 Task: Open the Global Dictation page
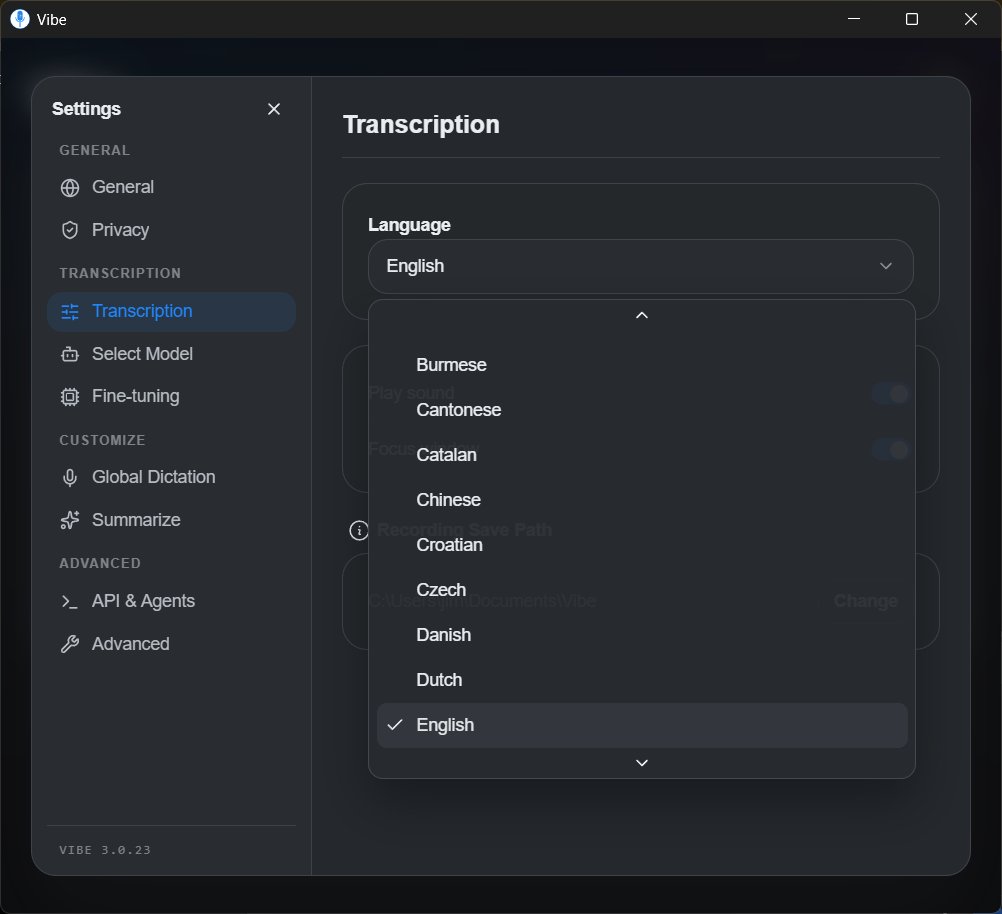click(x=171, y=477)
